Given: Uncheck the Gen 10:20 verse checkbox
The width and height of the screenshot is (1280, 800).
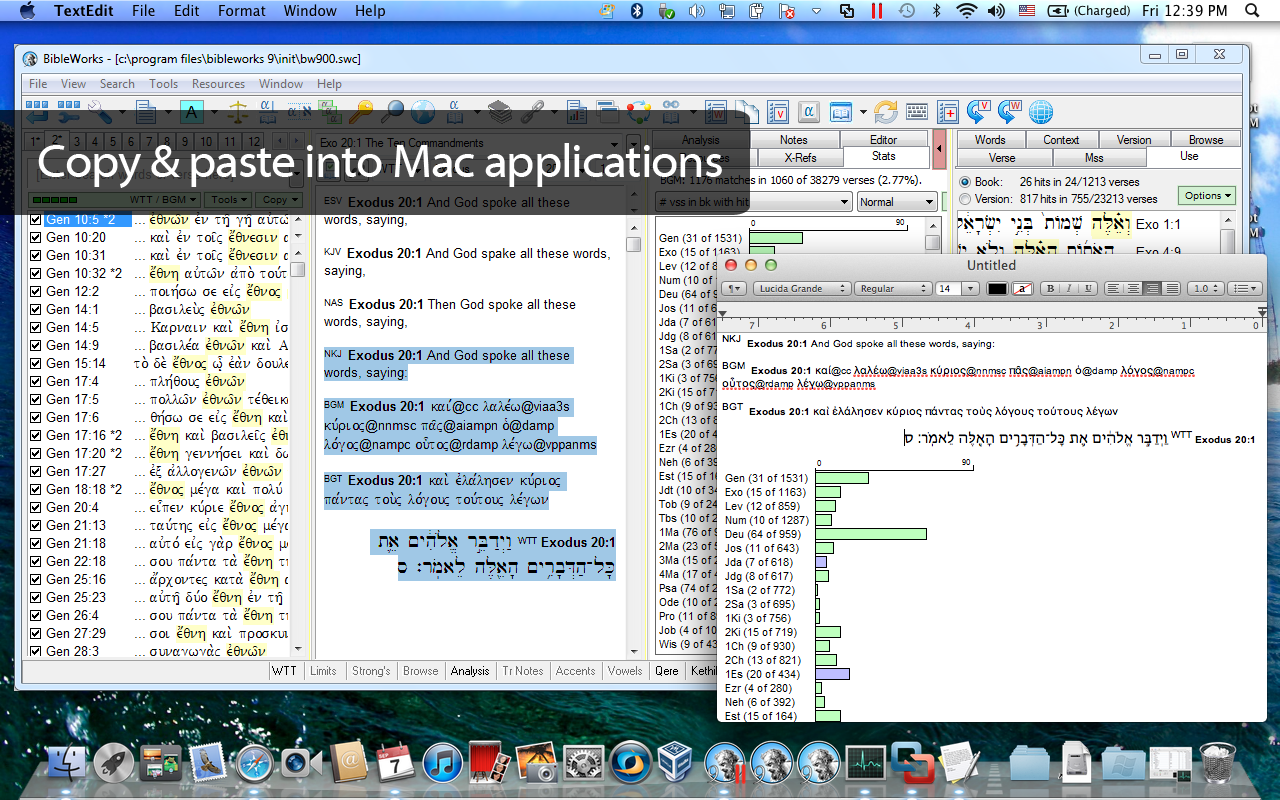Looking at the screenshot, I should (35, 238).
